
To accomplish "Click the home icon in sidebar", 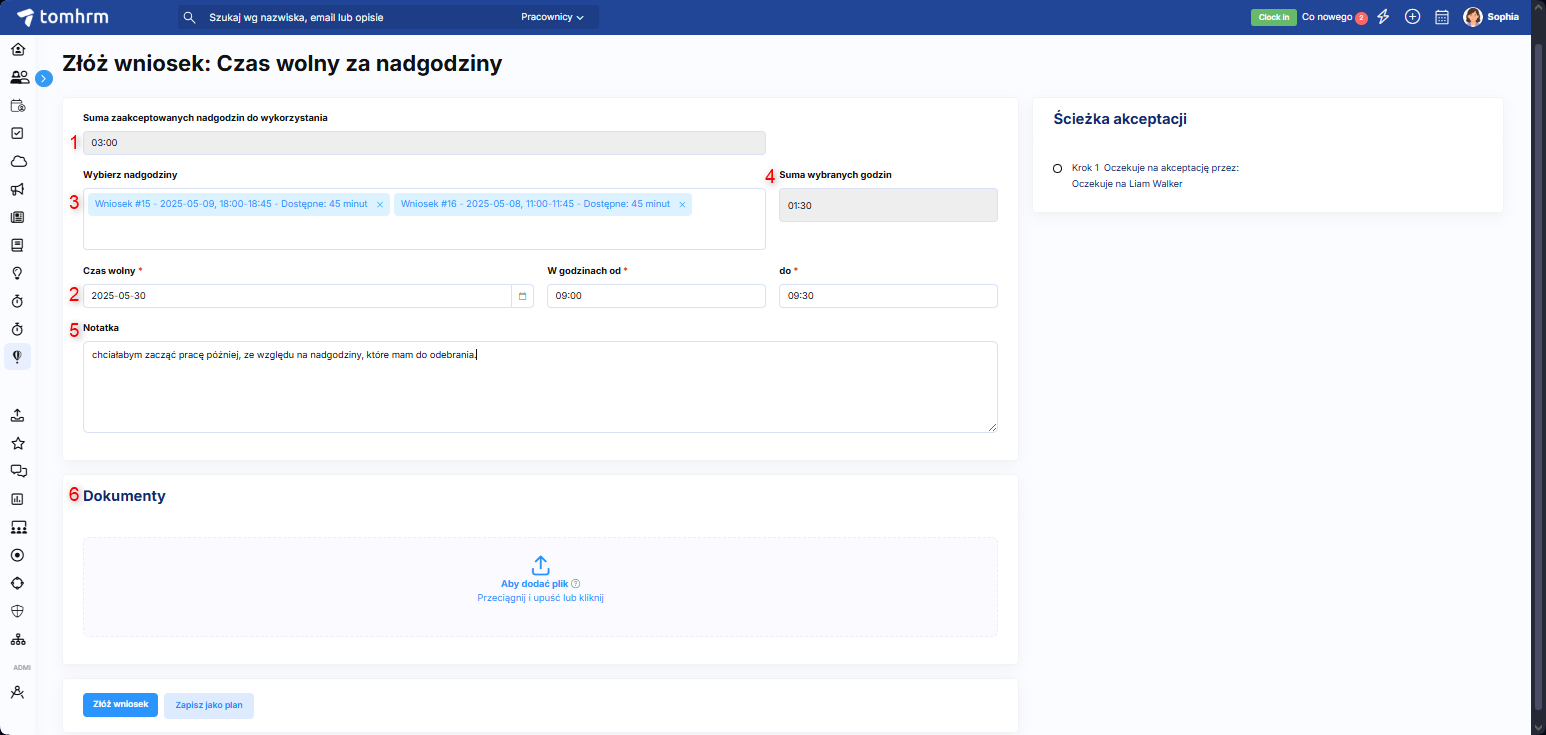I will (17, 49).
